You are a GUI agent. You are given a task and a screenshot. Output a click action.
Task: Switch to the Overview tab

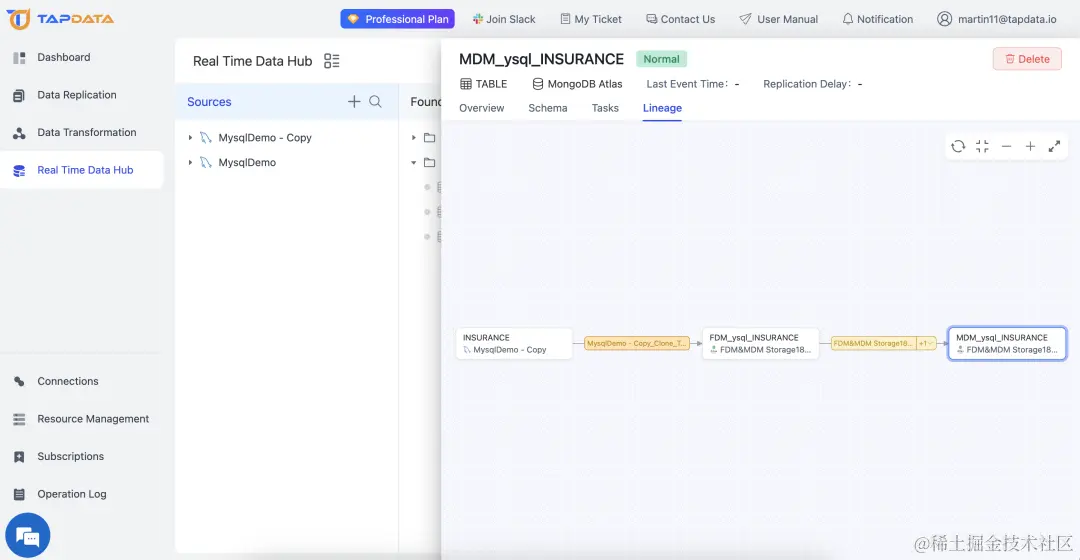pyautogui.click(x=481, y=108)
